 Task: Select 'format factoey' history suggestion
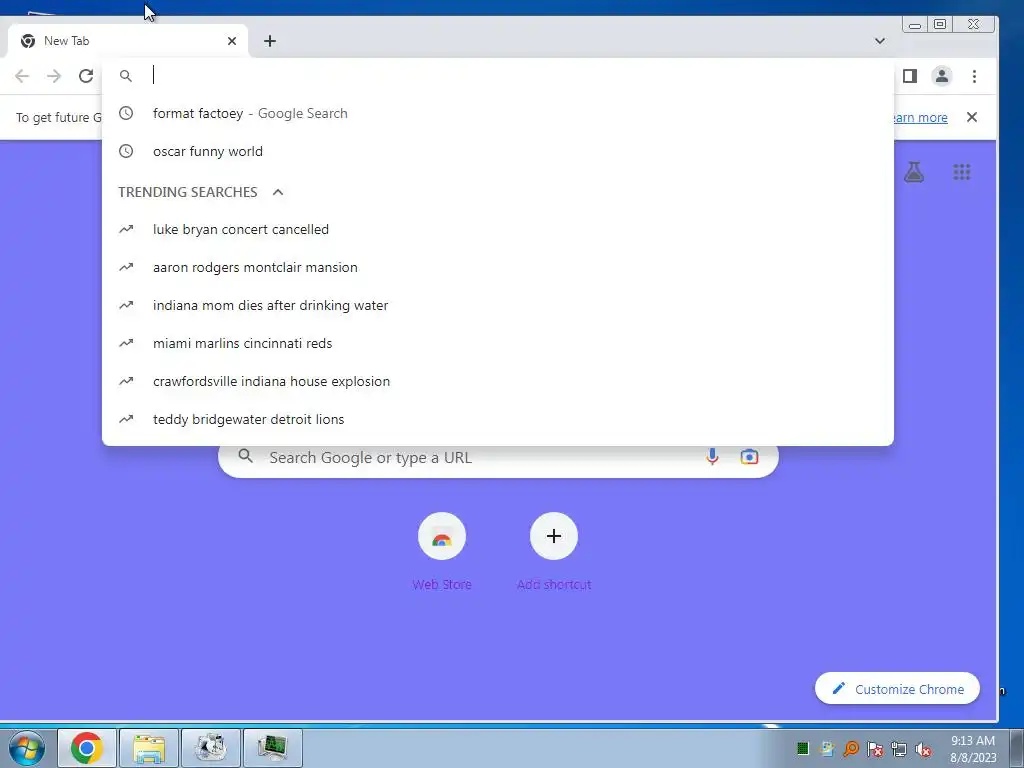click(x=498, y=114)
